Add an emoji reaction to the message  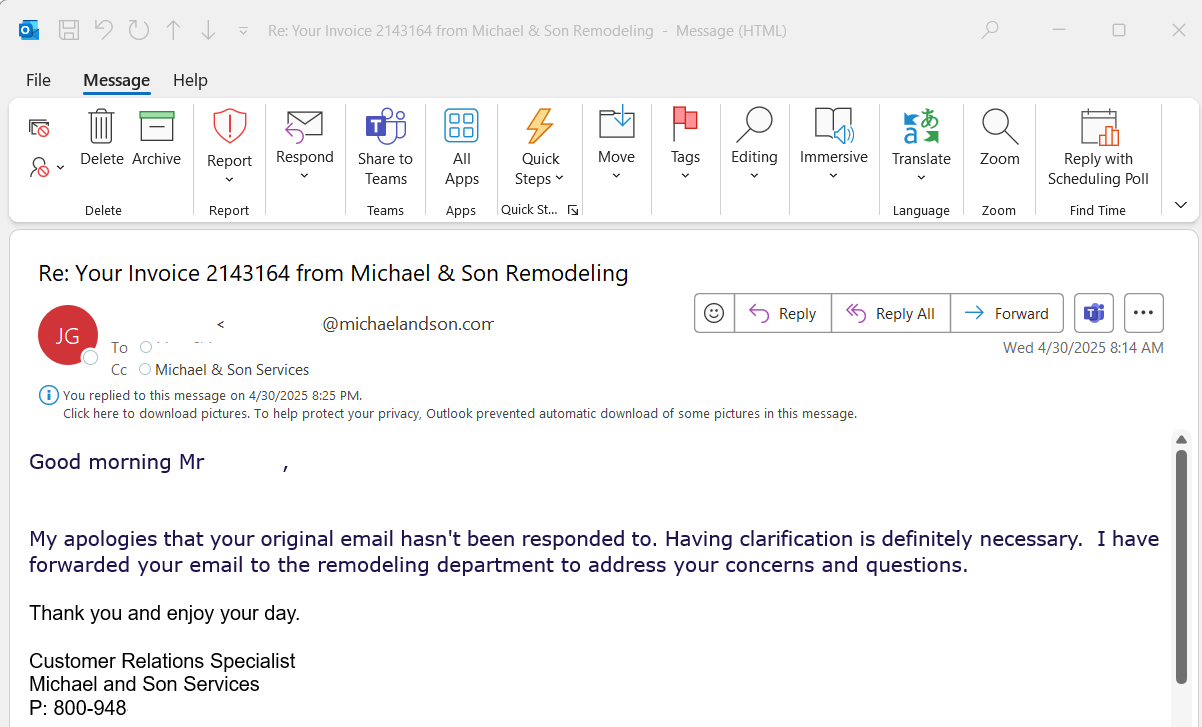point(714,313)
